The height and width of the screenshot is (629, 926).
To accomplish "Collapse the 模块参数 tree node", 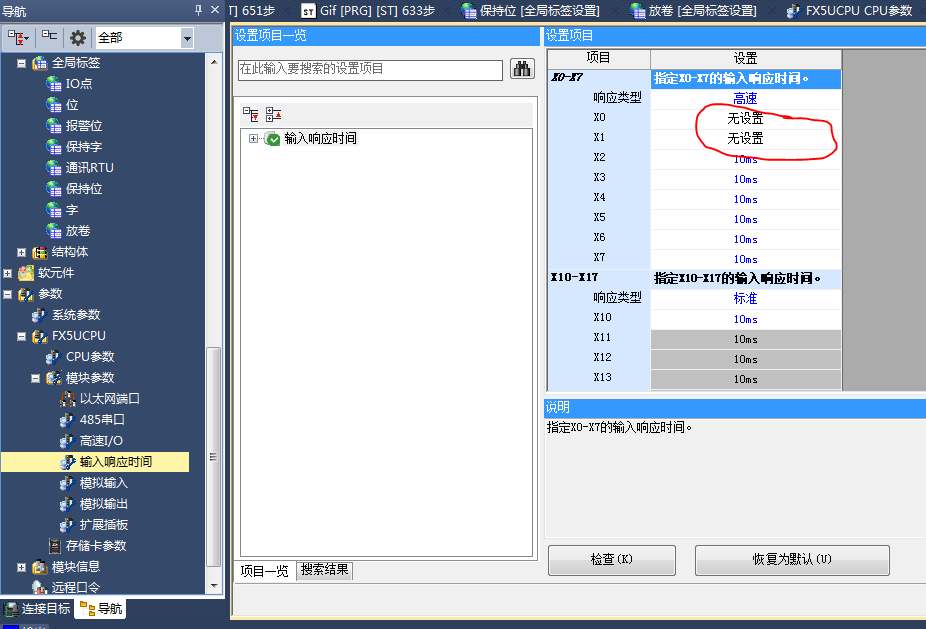I will (x=36, y=378).
